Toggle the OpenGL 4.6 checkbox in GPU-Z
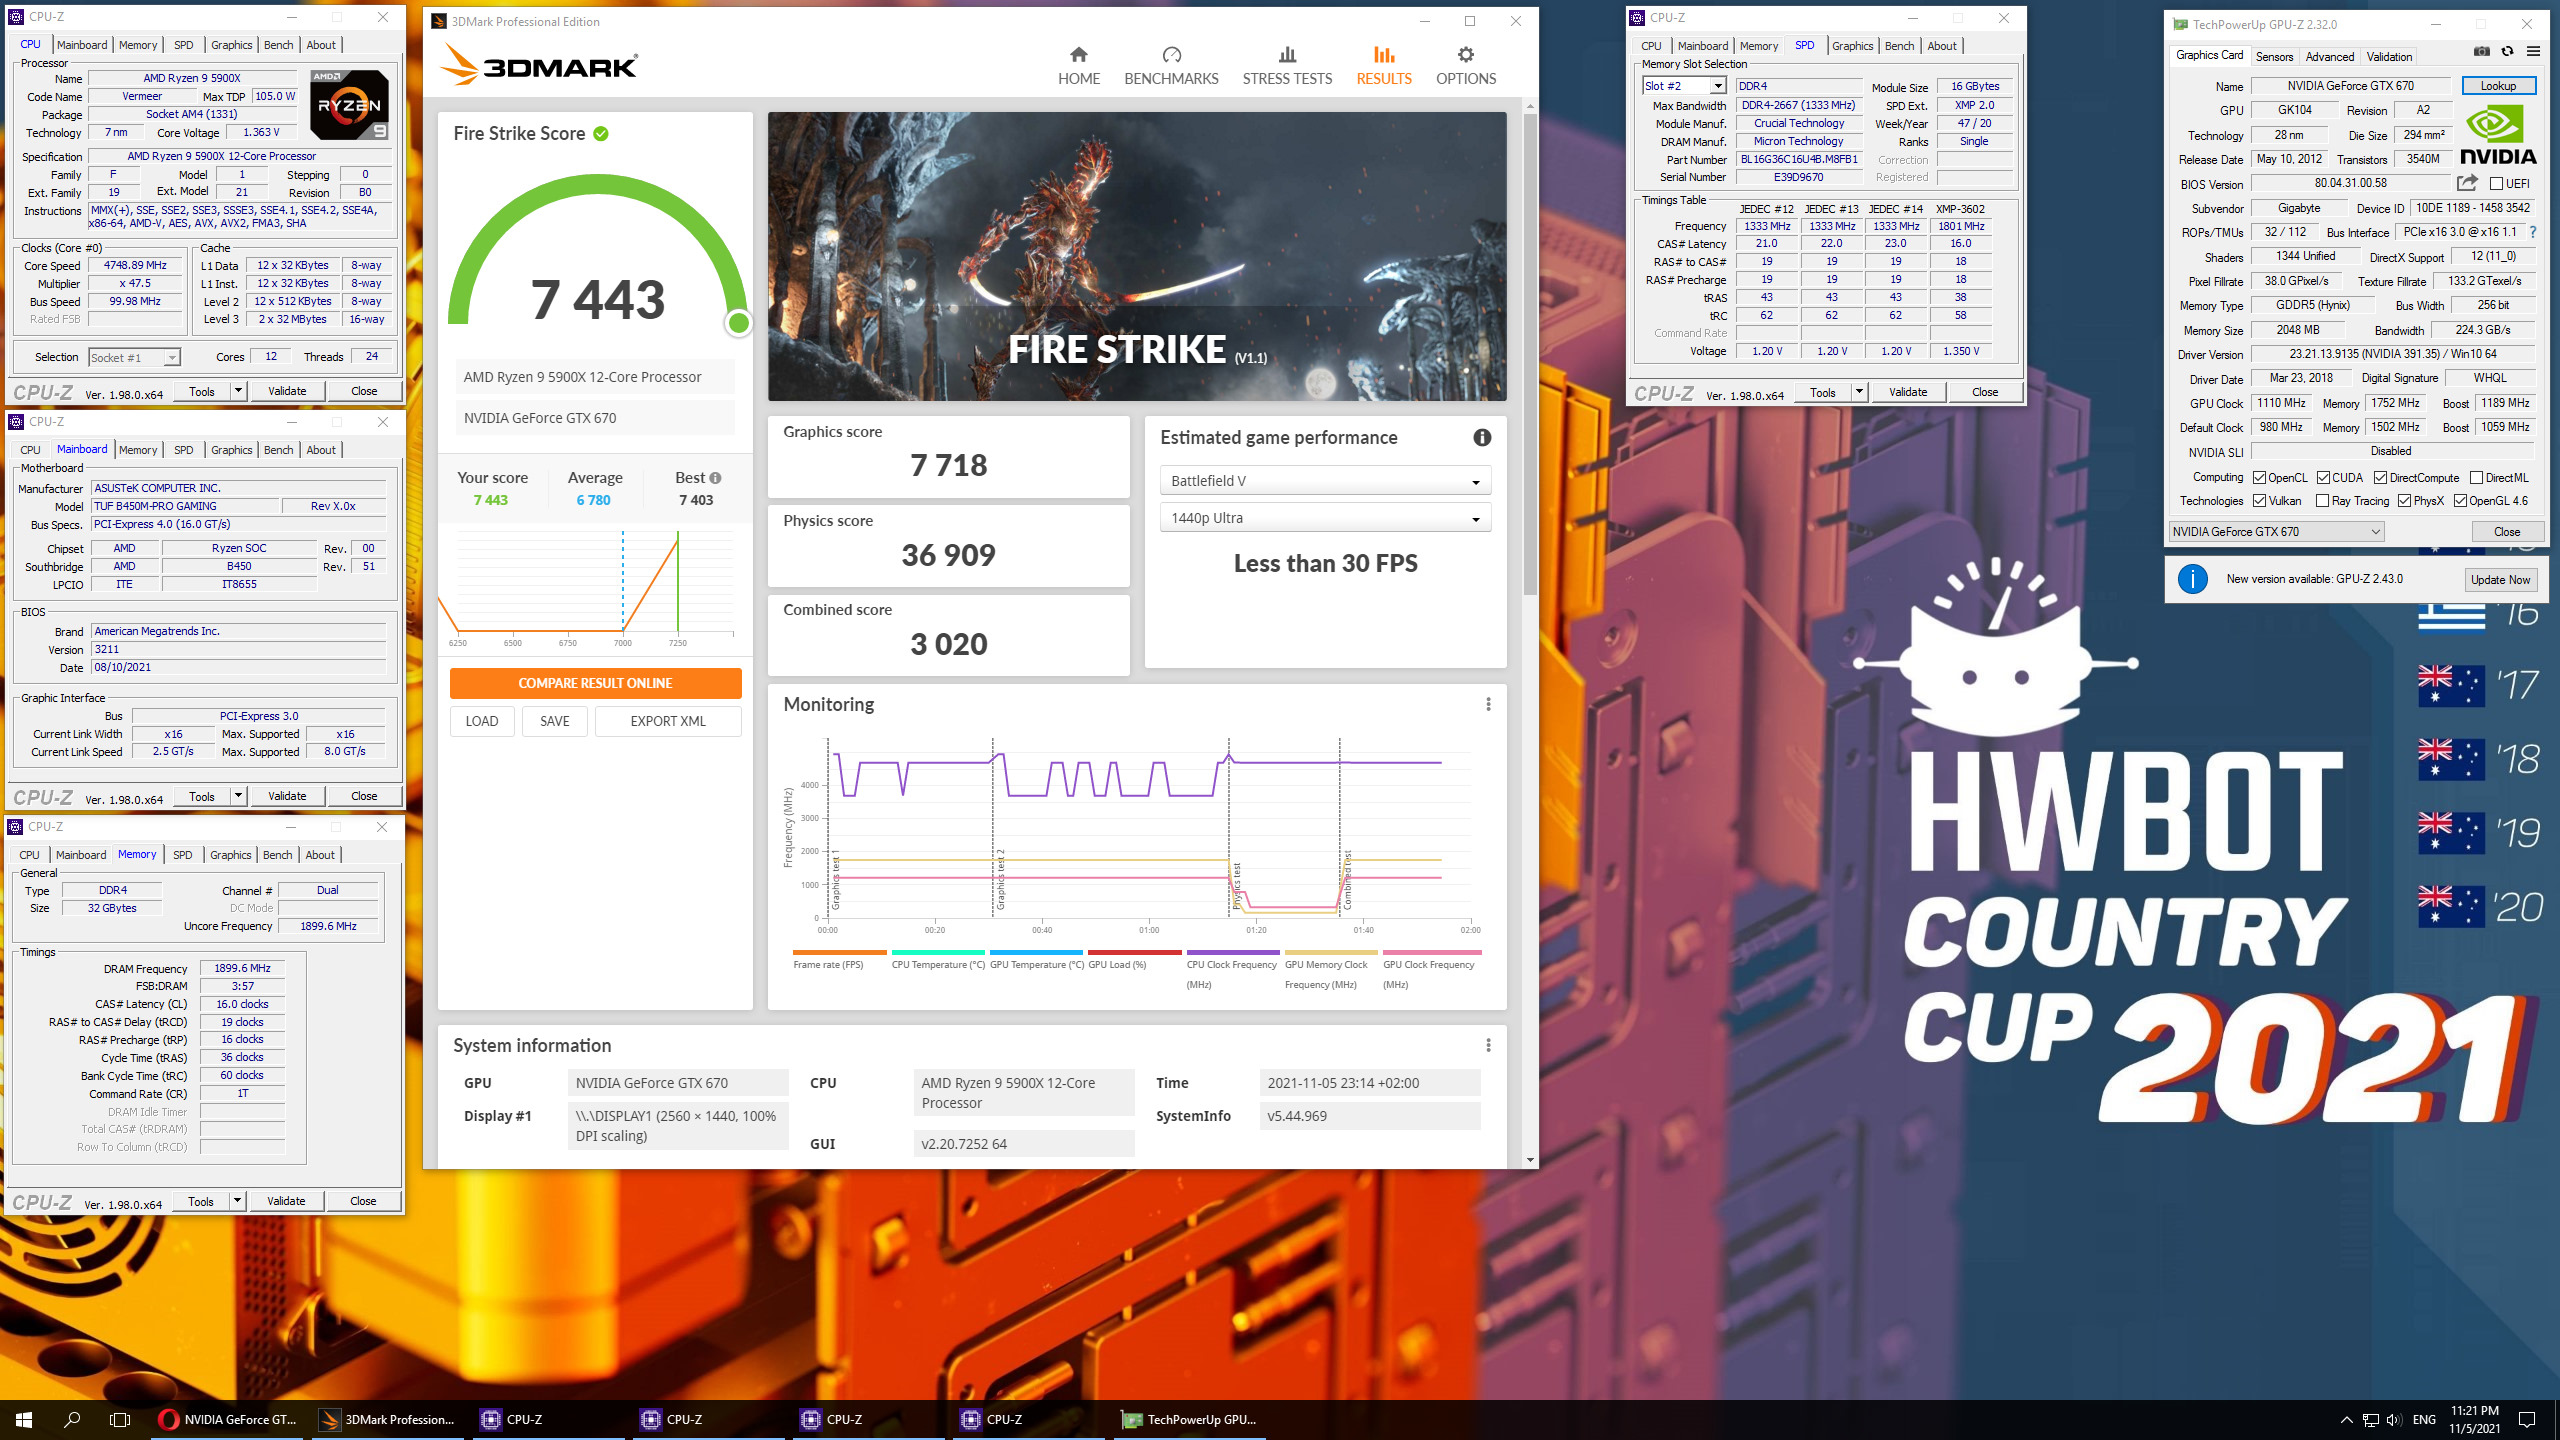 2460,501
